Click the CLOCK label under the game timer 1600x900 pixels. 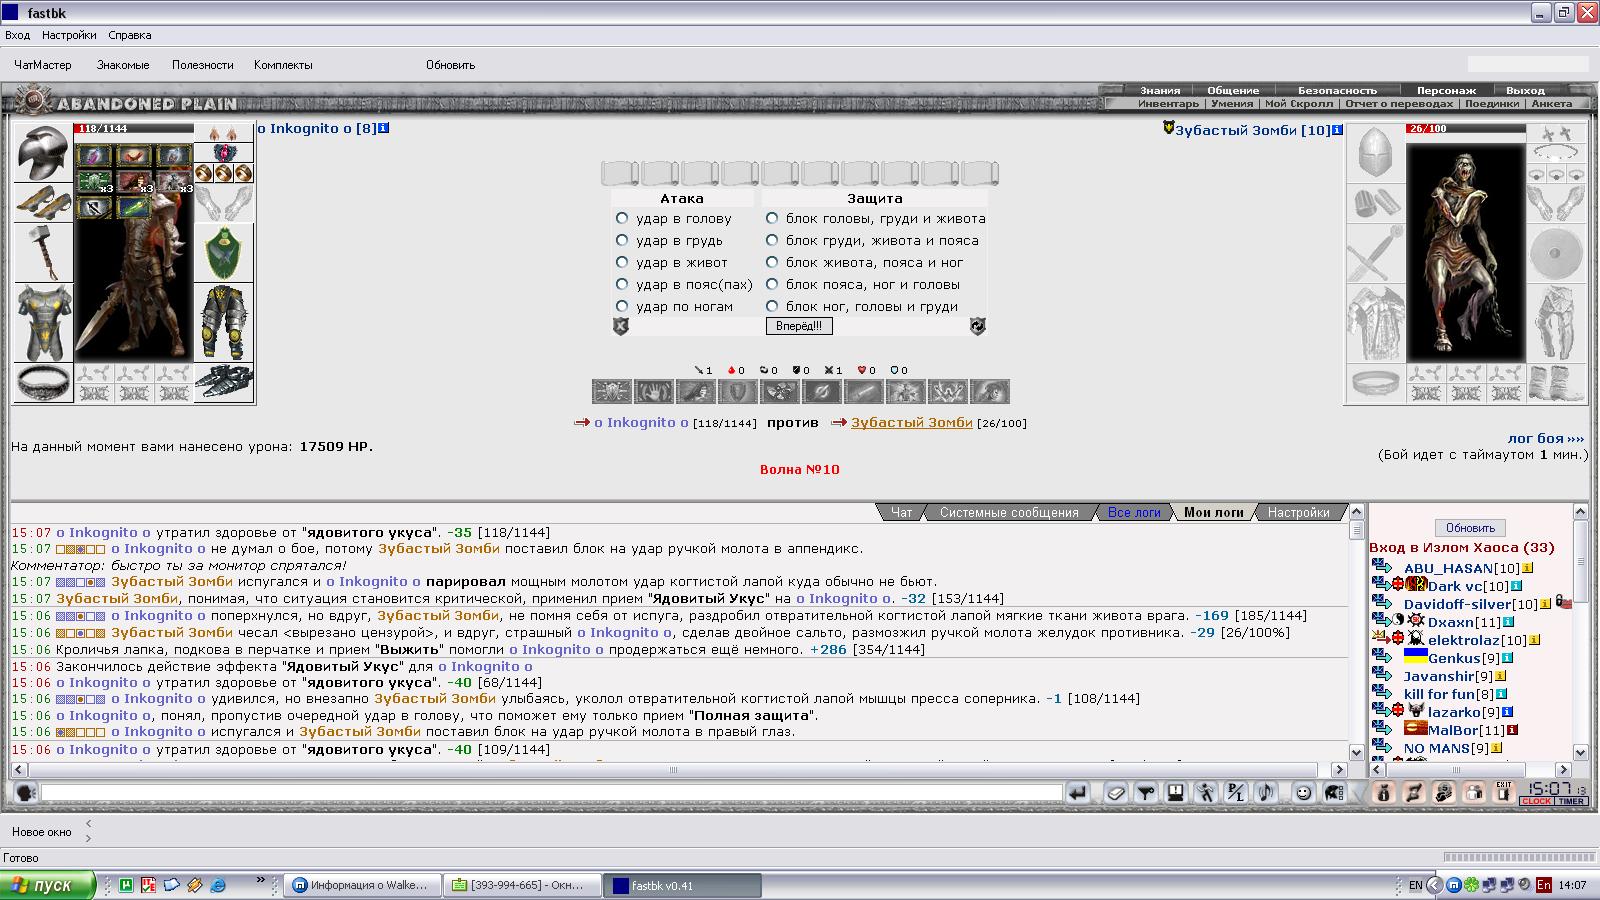(x=1536, y=801)
